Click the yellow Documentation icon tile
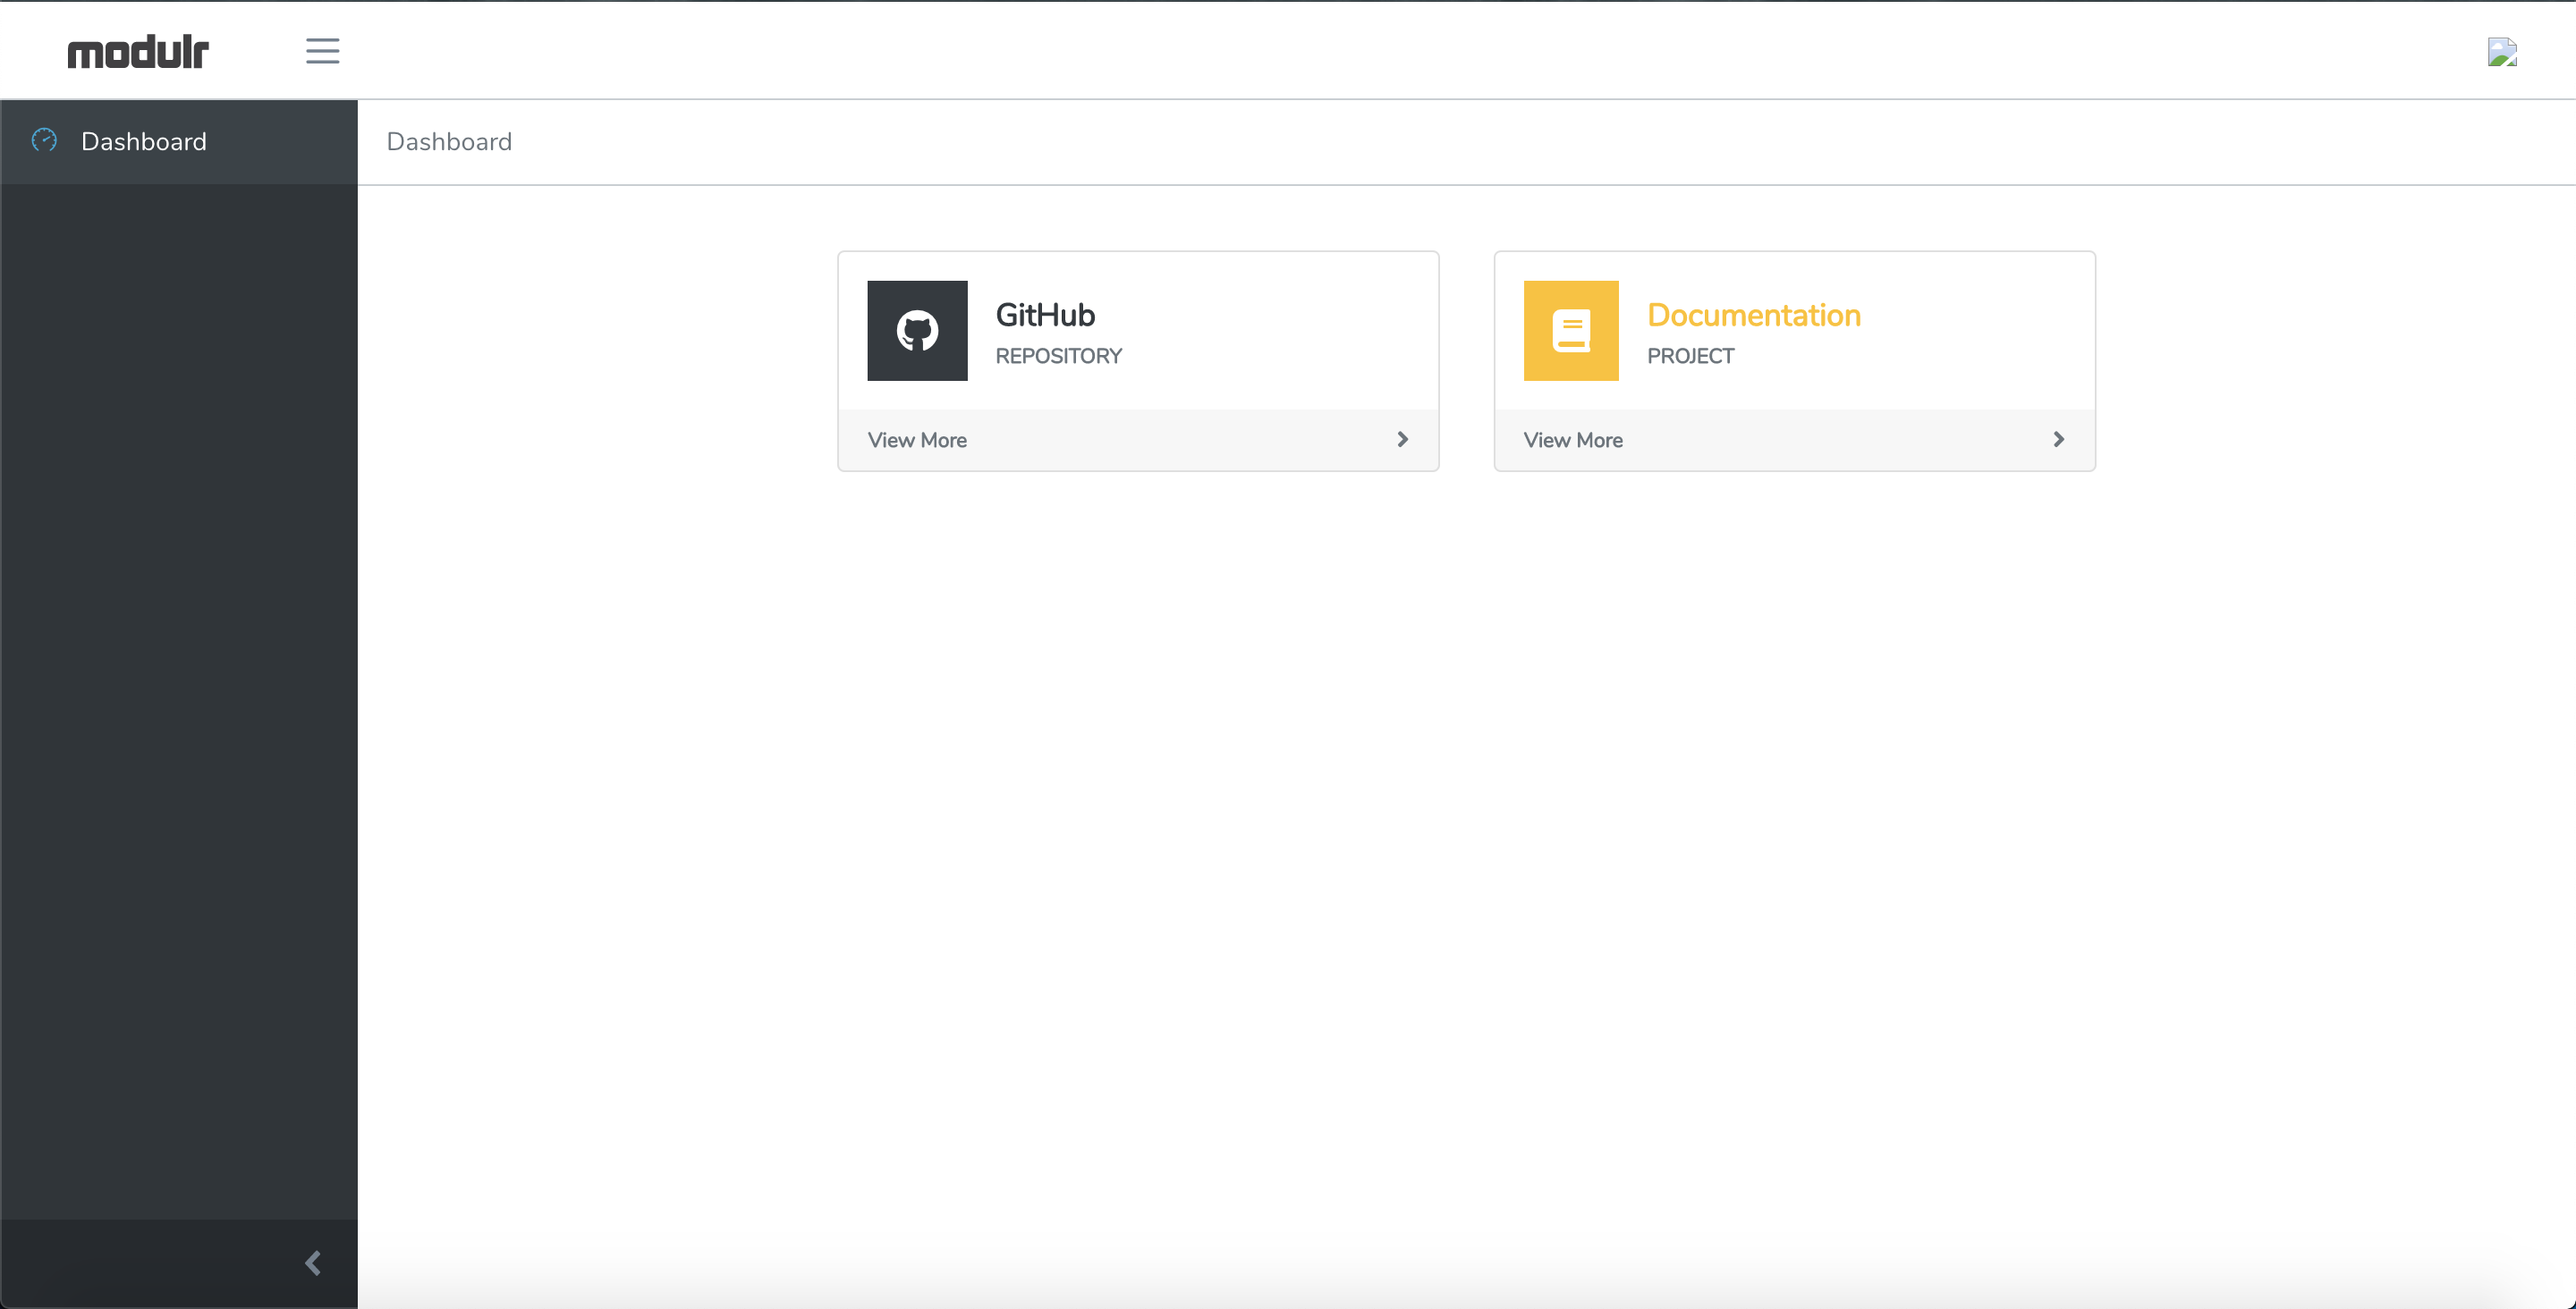The image size is (2576, 1309). tap(1570, 330)
